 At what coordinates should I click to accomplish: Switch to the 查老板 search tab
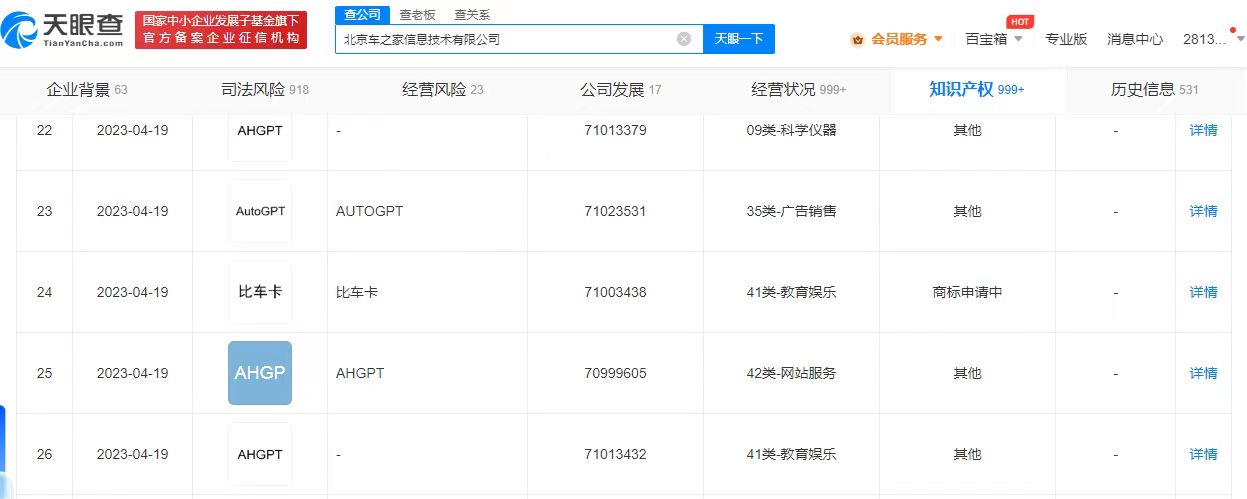click(x=417, y=15)
